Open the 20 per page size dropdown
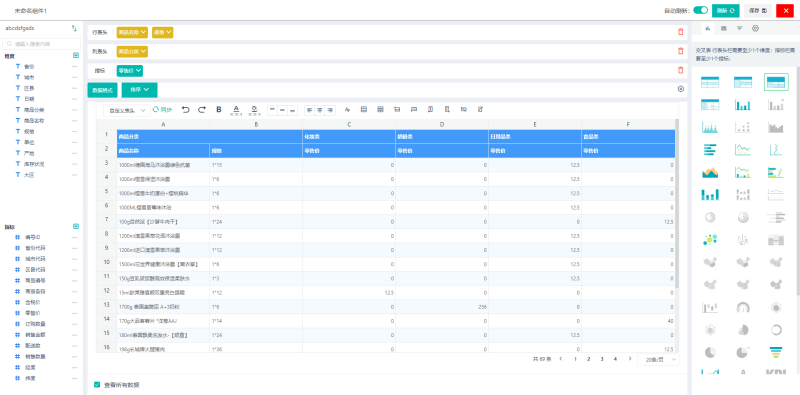This screenshot has width=800, height=395. 658,359
